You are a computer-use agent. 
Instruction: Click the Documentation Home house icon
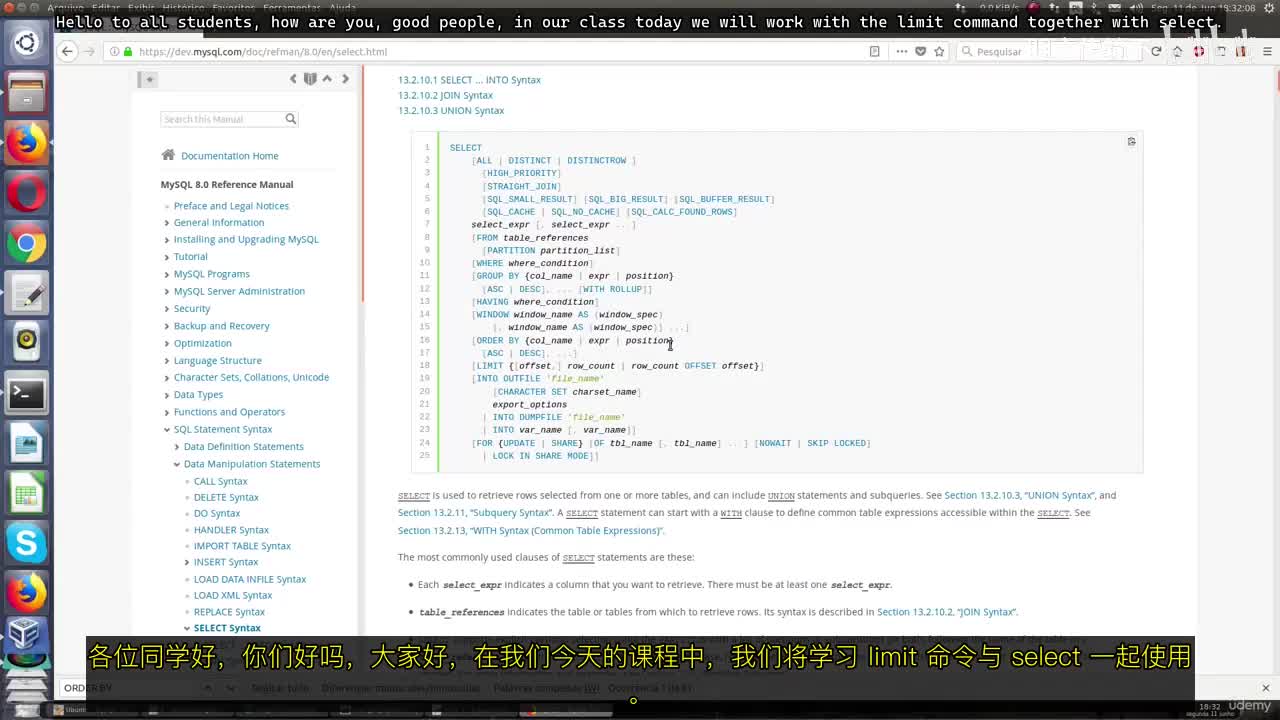click(168, 155)
